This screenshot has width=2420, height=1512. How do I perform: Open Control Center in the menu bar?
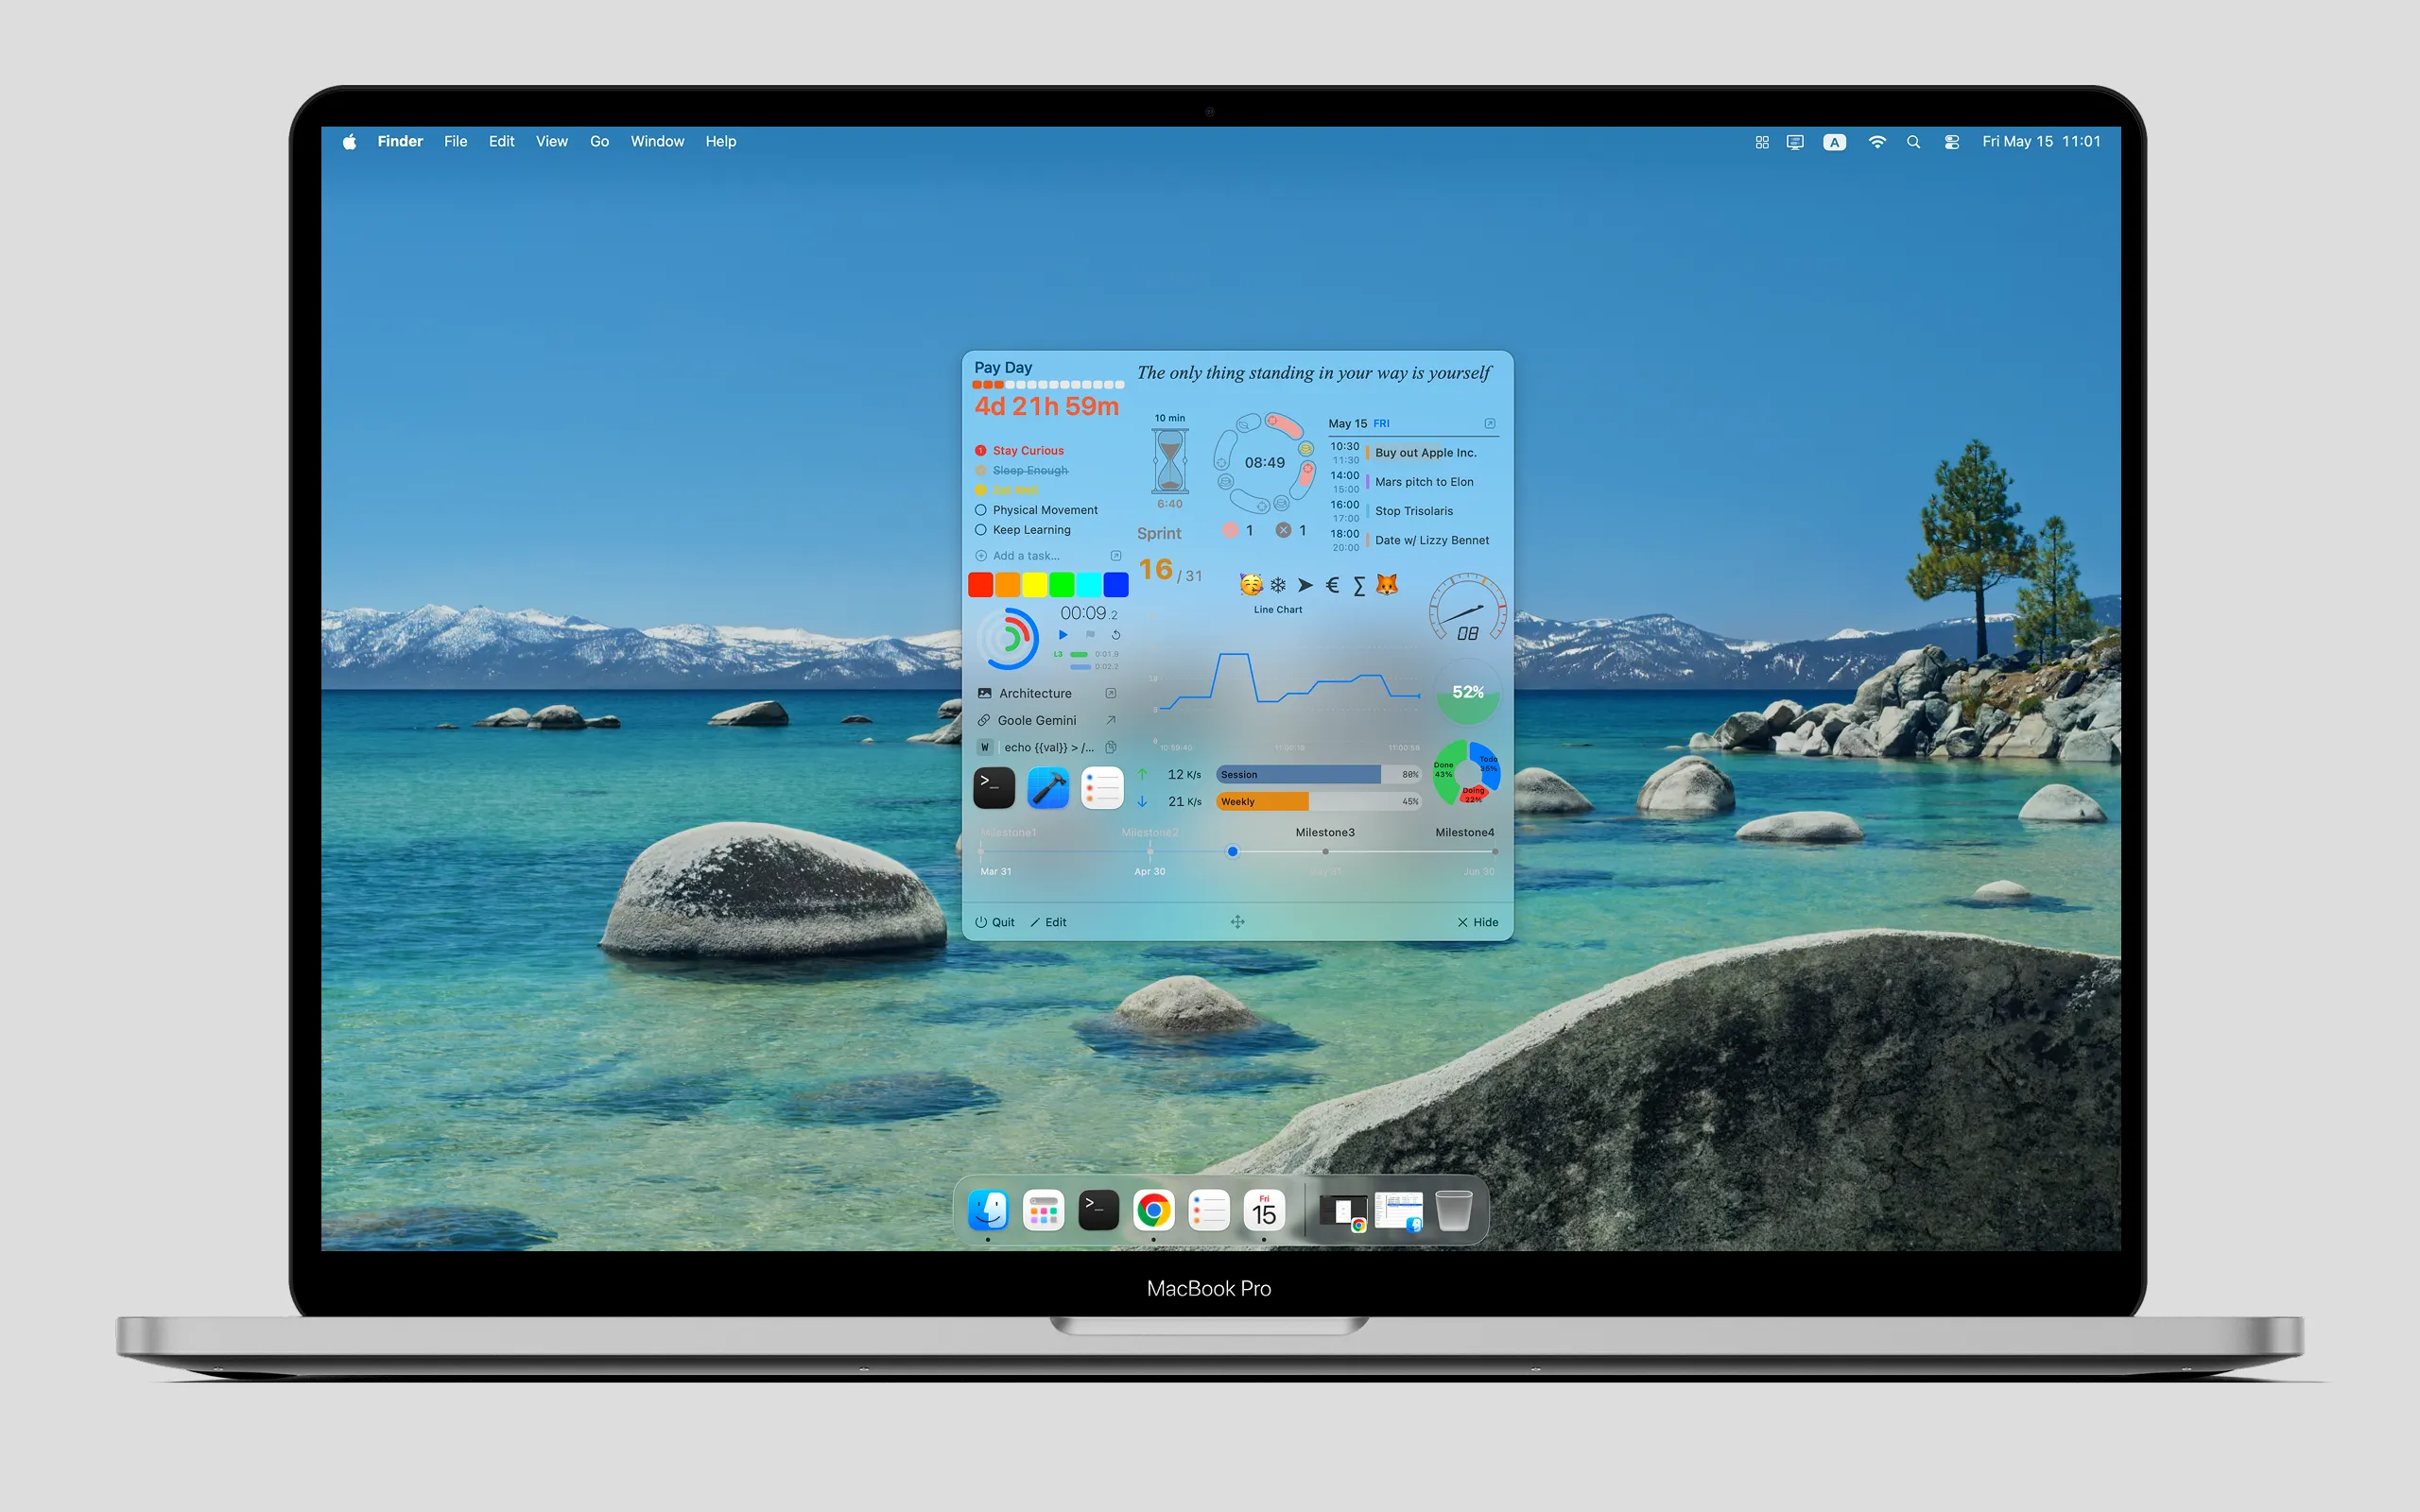click(1951, 142)
